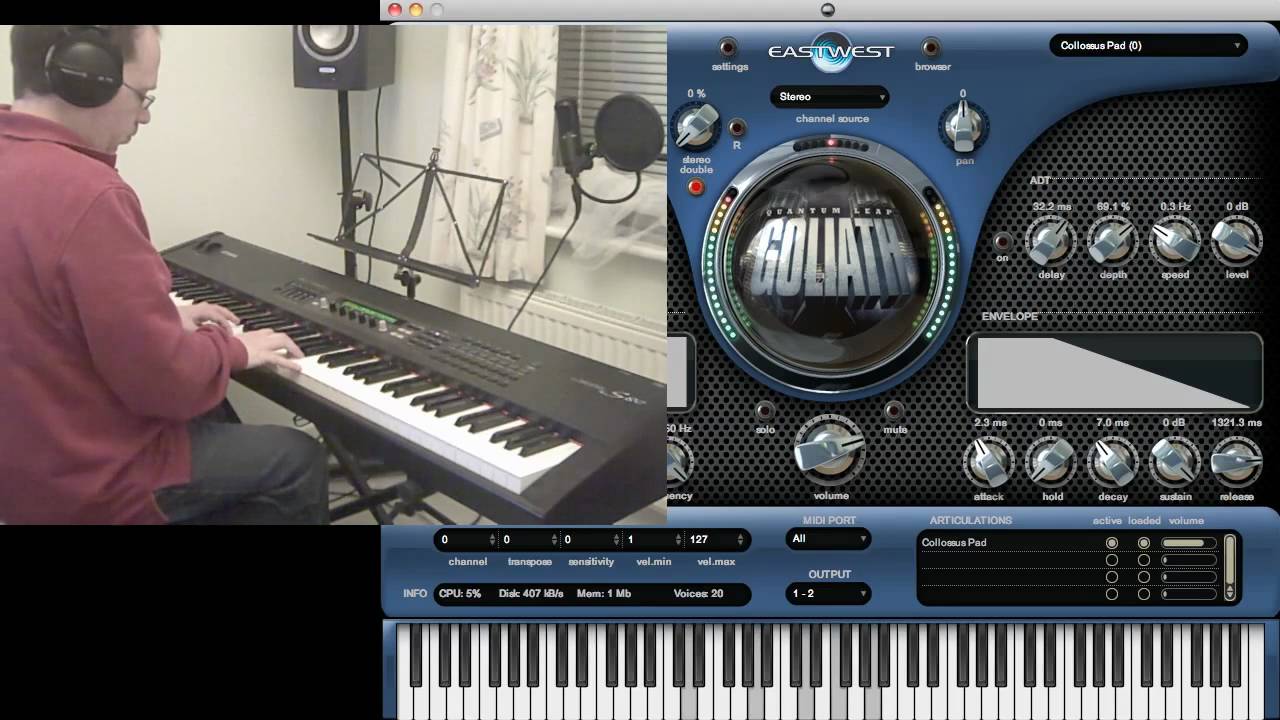The height and width of the screenshot is (720, 1280).
Task: Click the Goliath orb display
Action: coord(830,262)
